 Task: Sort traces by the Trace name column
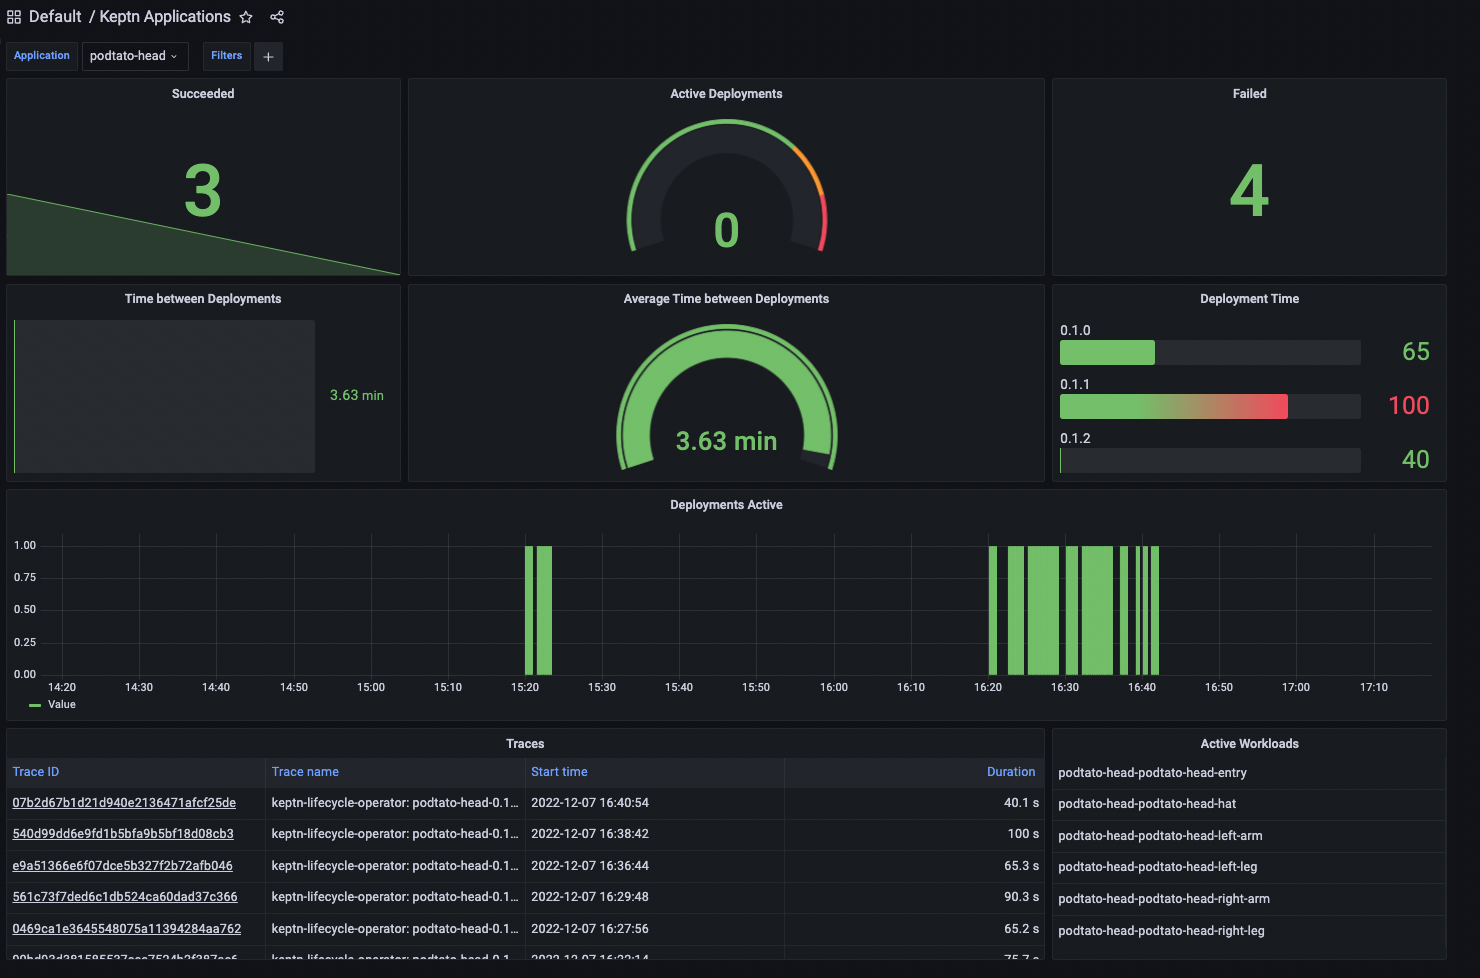[x=304, y=771]
